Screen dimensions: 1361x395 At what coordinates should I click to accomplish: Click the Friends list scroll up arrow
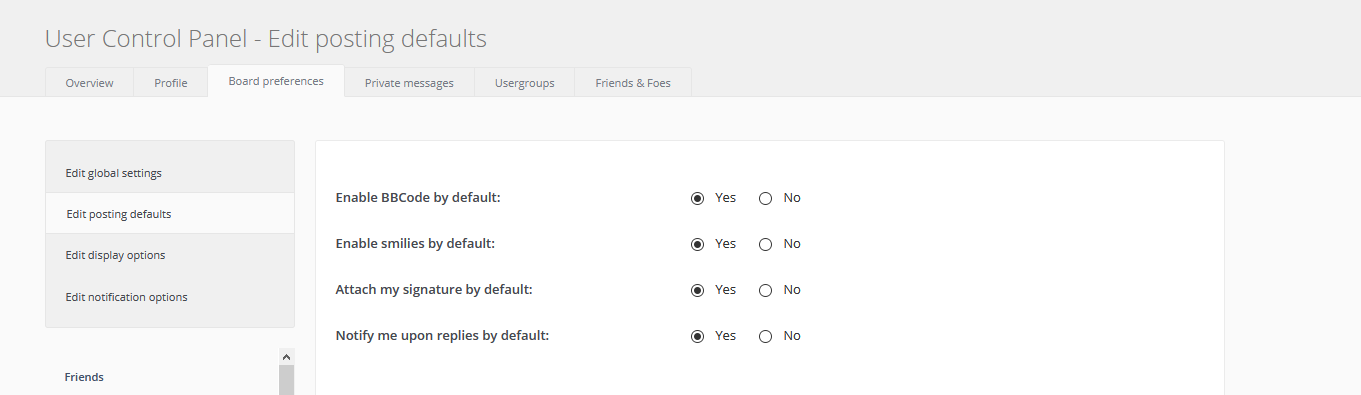[x=286, y=356]
